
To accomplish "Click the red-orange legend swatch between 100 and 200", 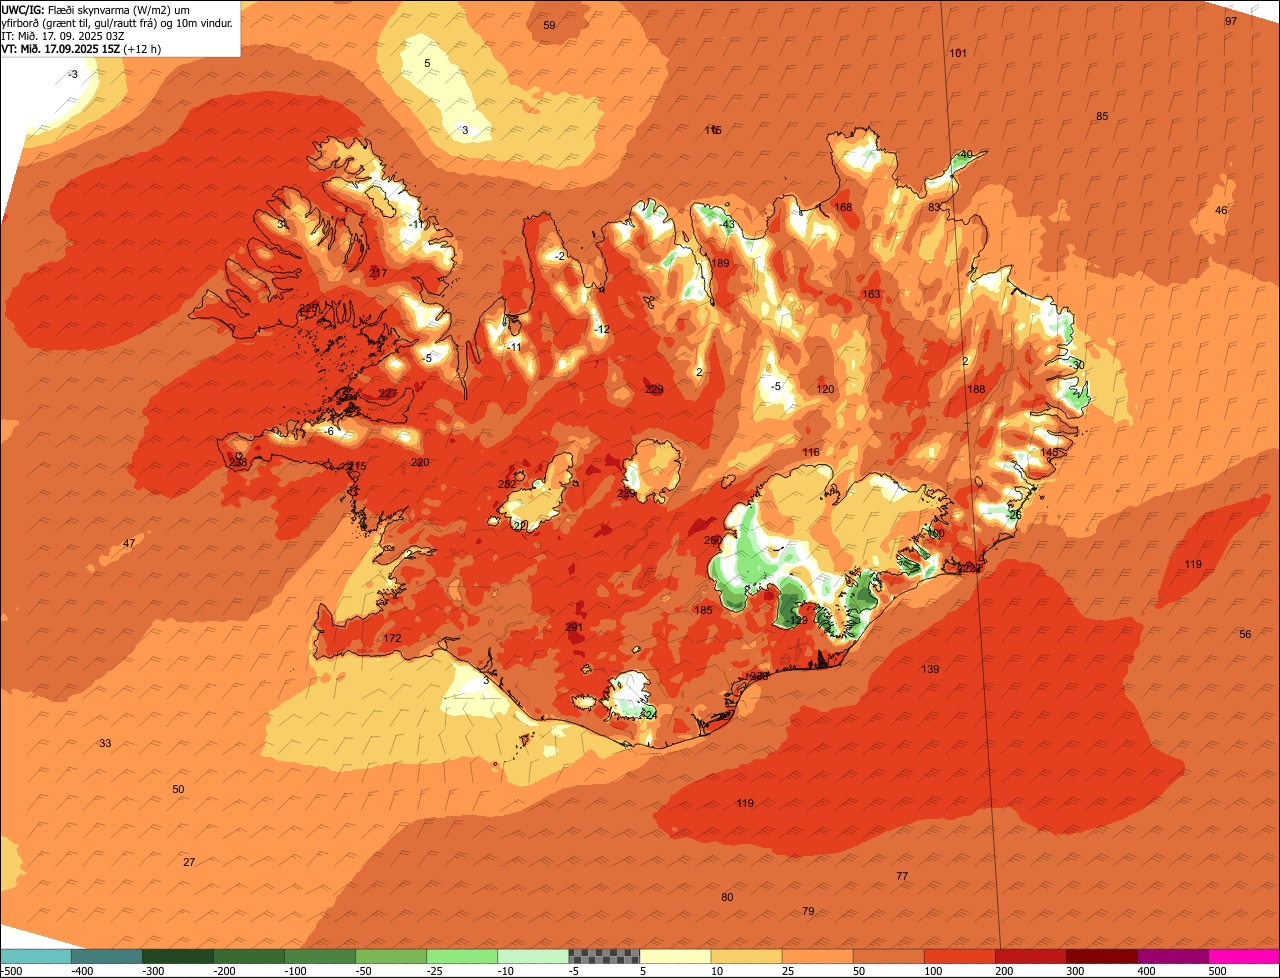I will [959, 956].
